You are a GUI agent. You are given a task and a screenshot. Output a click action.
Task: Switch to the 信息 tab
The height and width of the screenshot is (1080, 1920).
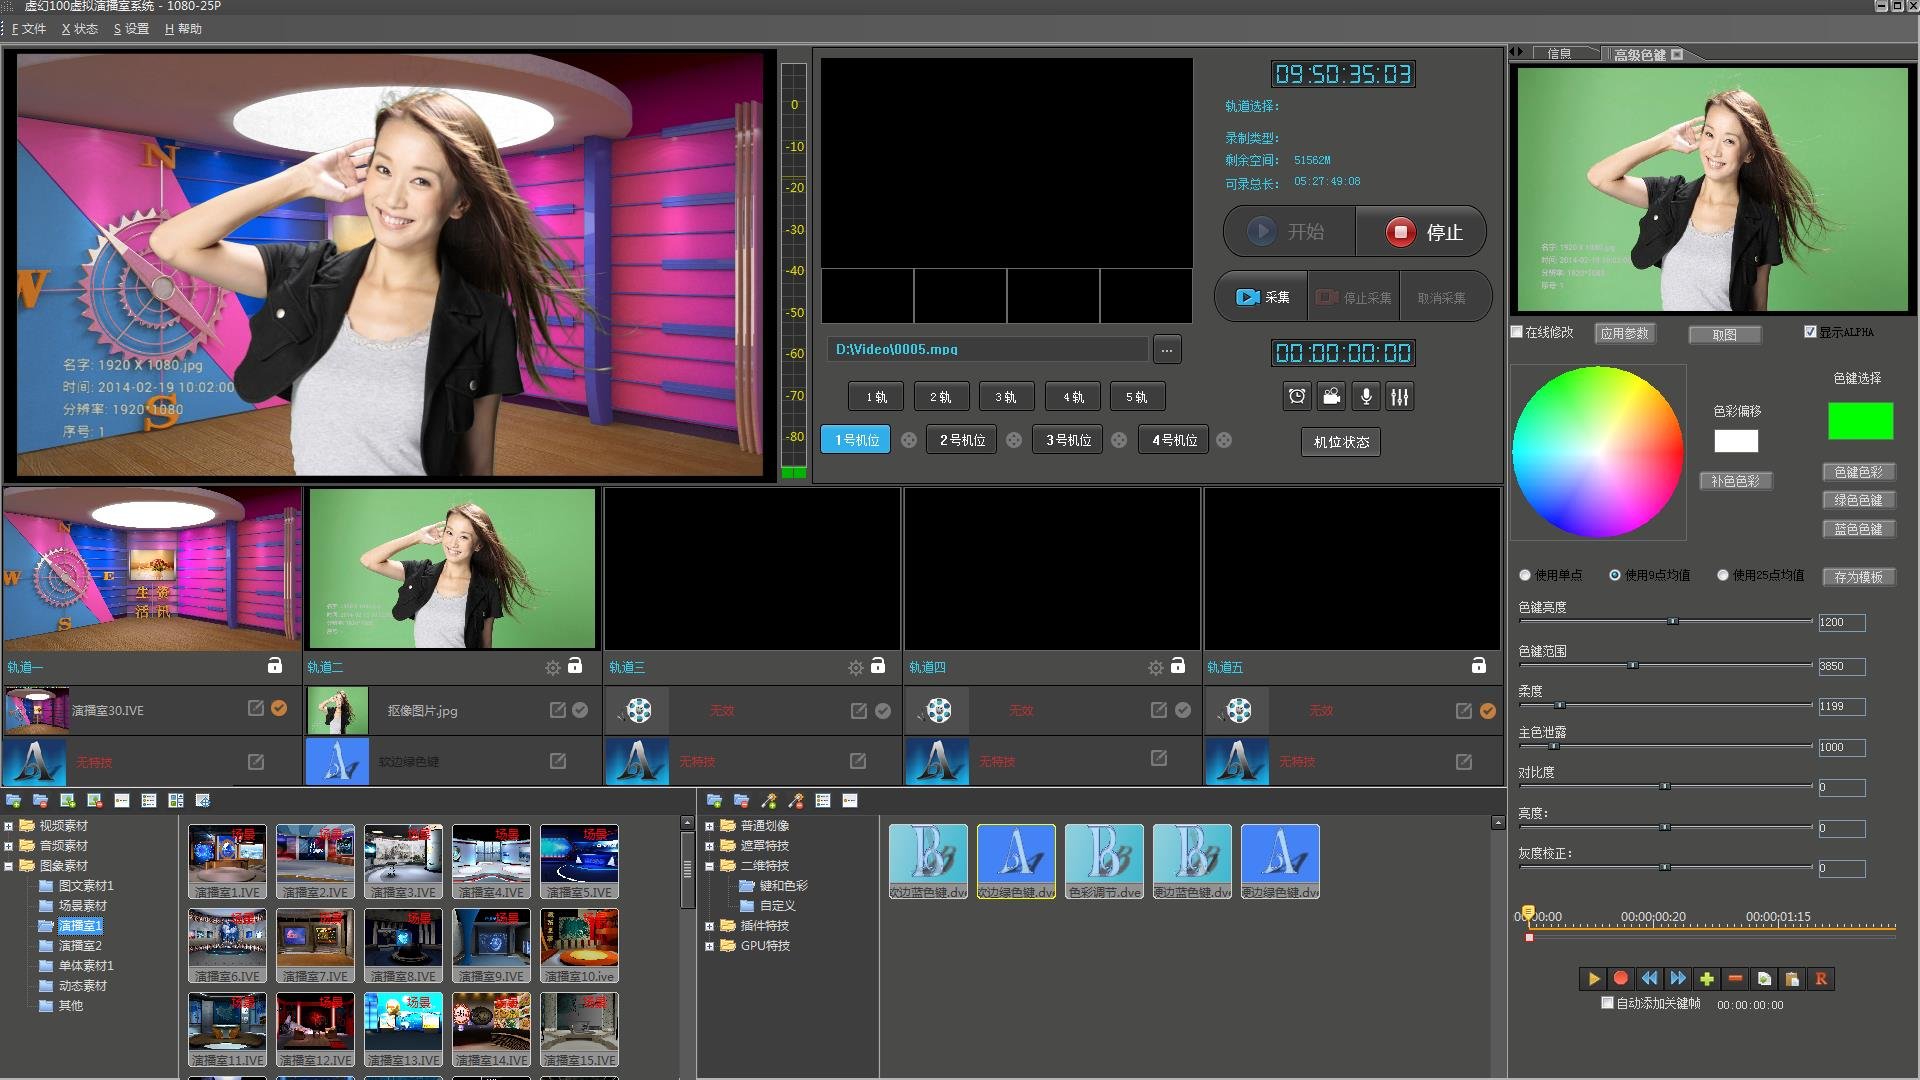pos(1558,54)
